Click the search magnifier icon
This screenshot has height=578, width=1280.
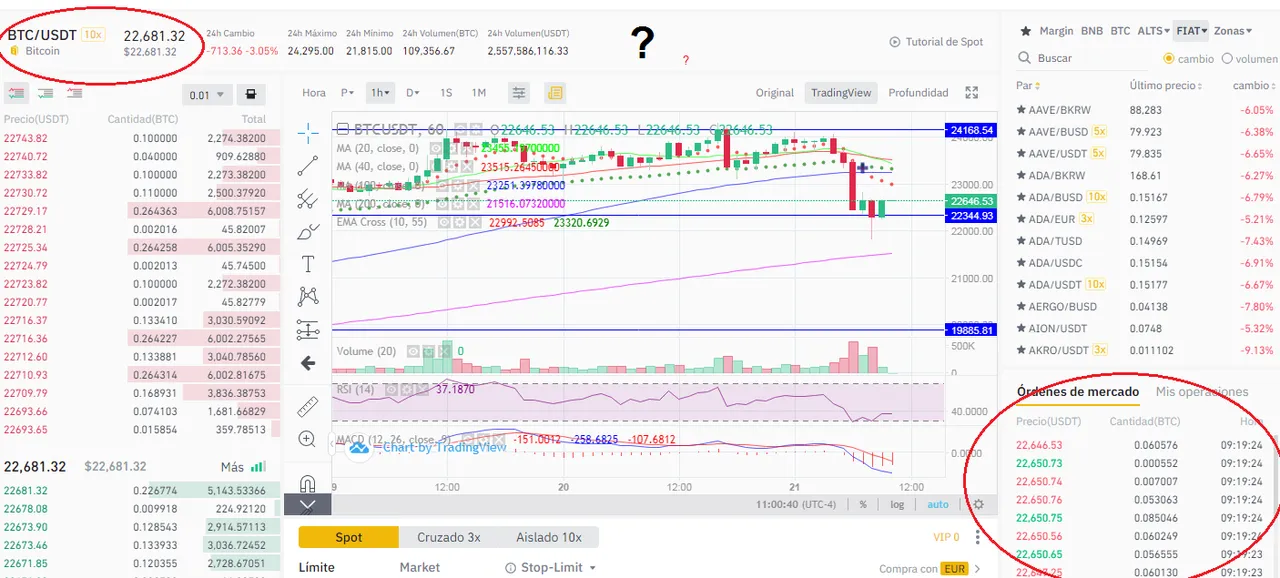1024,58
